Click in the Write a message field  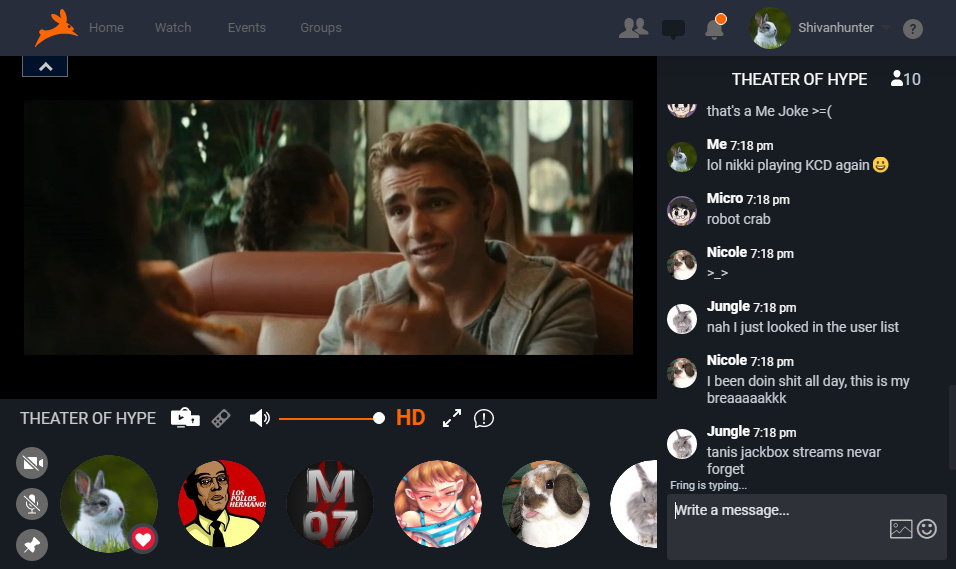pyautogui.click(x=807, y=527)
